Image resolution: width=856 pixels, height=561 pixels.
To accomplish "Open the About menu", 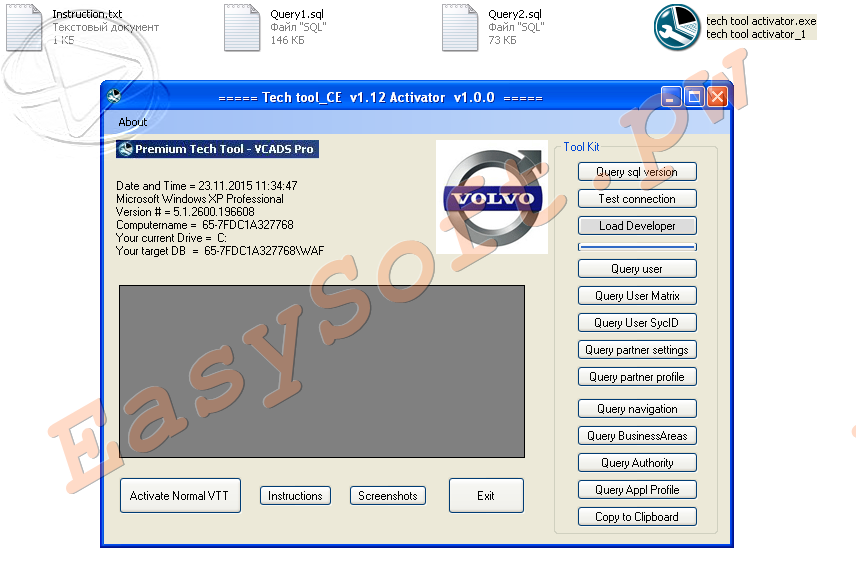I will pyautogui.click(x=133, y=122).
